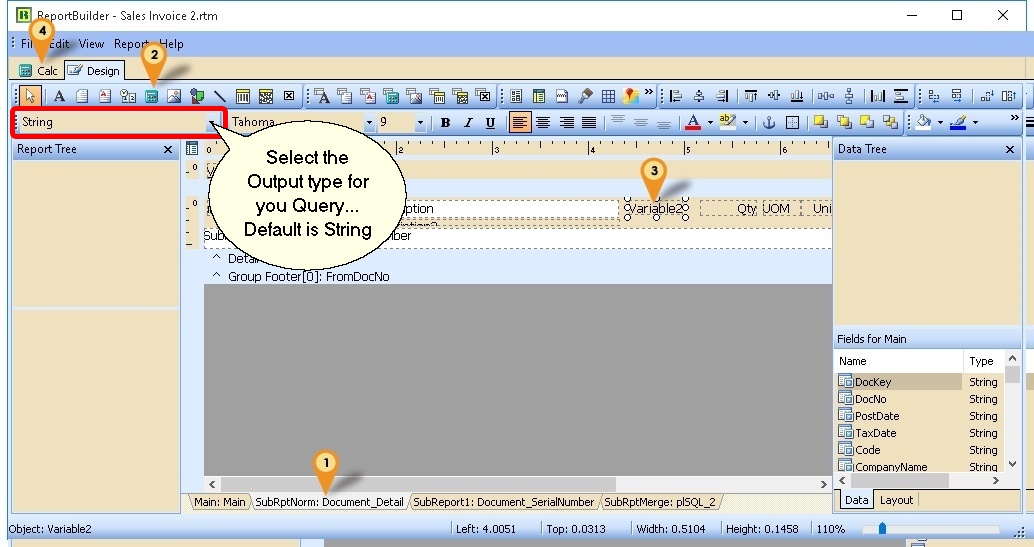The height and width of the screenshot is (547, 1034).
Task: Select the arrow pointer tool
Action: [x=30, y=96]
